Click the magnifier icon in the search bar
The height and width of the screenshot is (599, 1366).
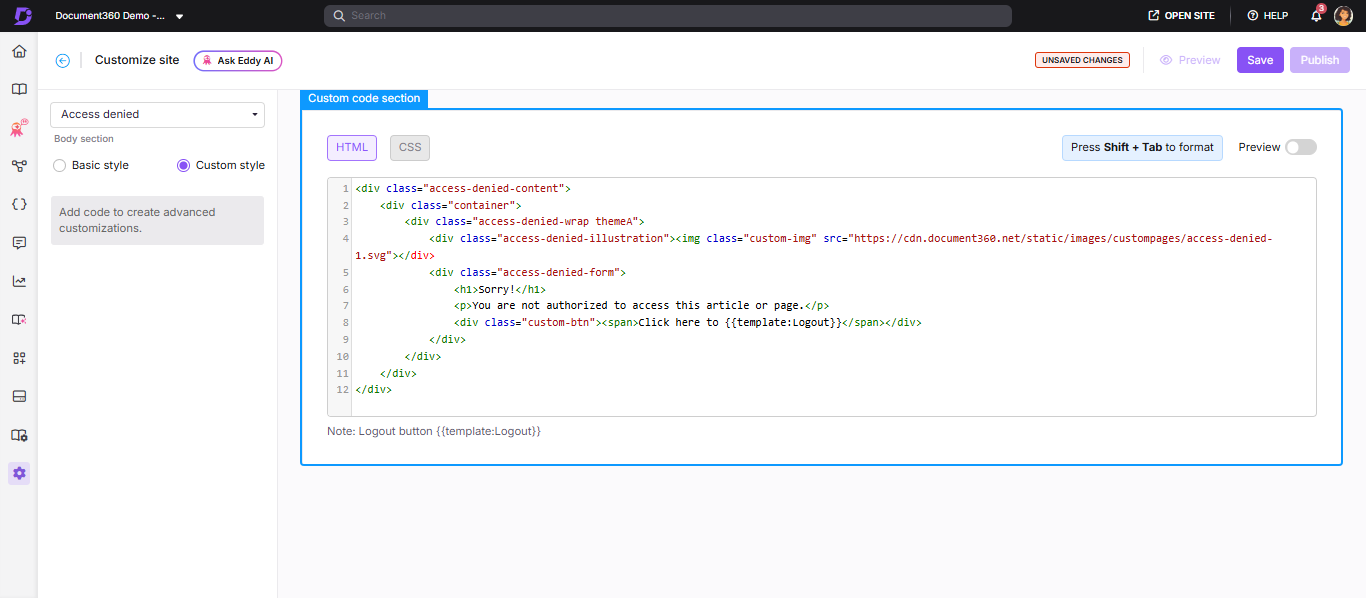click(339, 16)
